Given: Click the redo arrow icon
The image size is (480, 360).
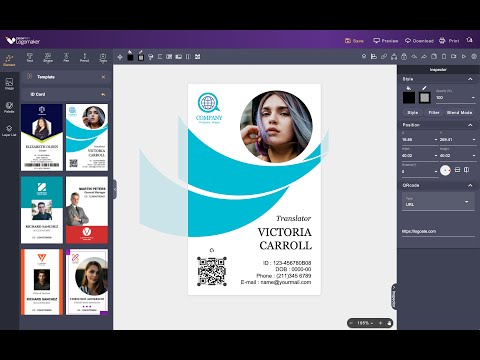Looking at the screenshot, I should [x=424, y=57].
